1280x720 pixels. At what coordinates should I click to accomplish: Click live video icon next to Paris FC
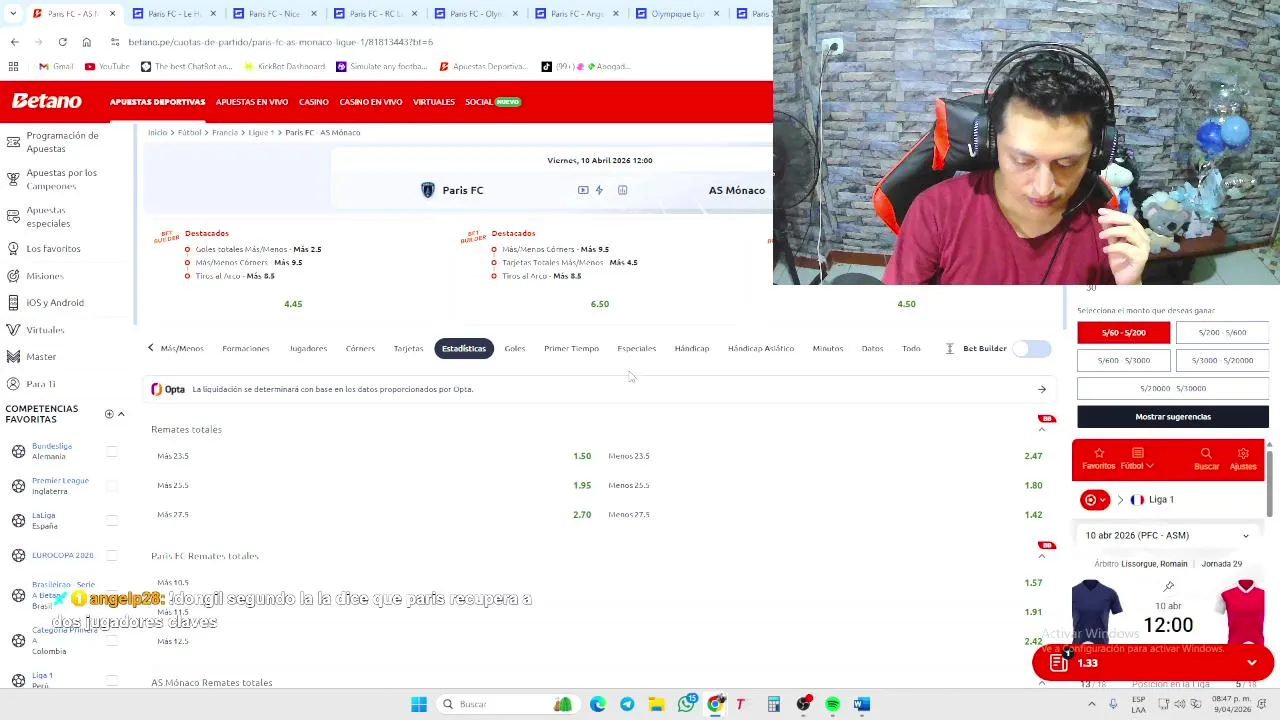[x=583, y=190]
